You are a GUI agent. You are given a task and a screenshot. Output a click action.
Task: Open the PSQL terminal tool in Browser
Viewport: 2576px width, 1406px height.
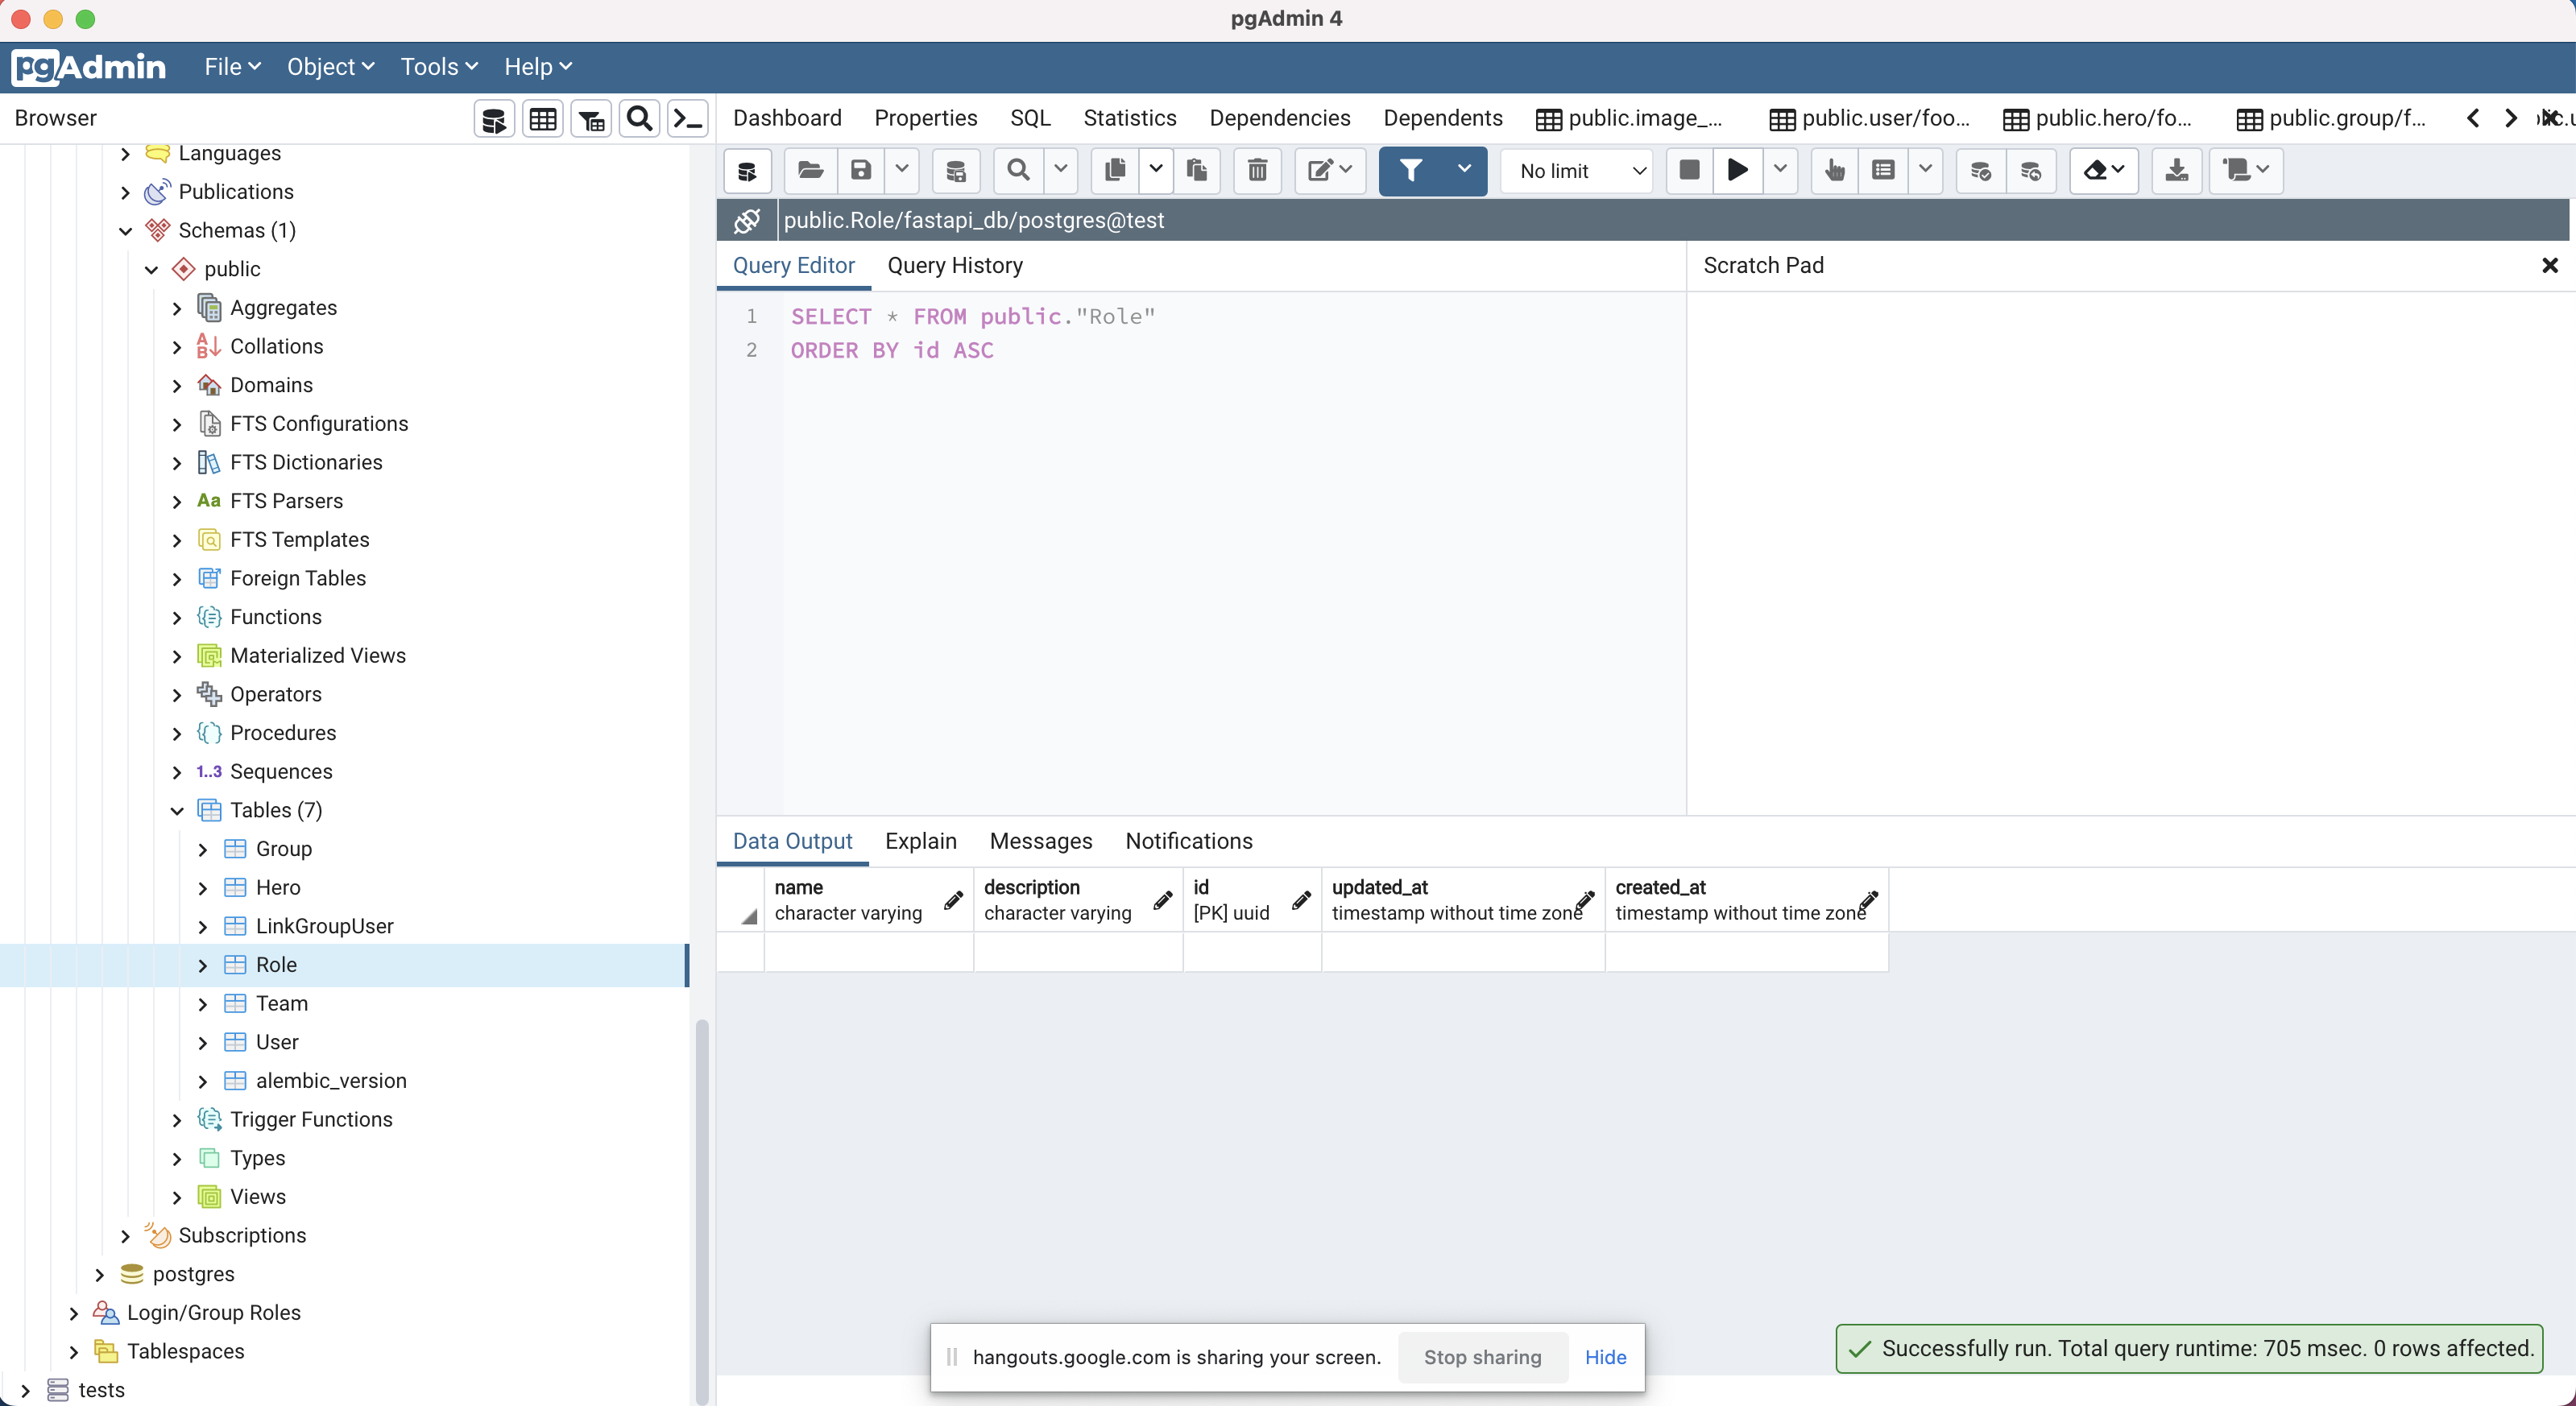688,119
